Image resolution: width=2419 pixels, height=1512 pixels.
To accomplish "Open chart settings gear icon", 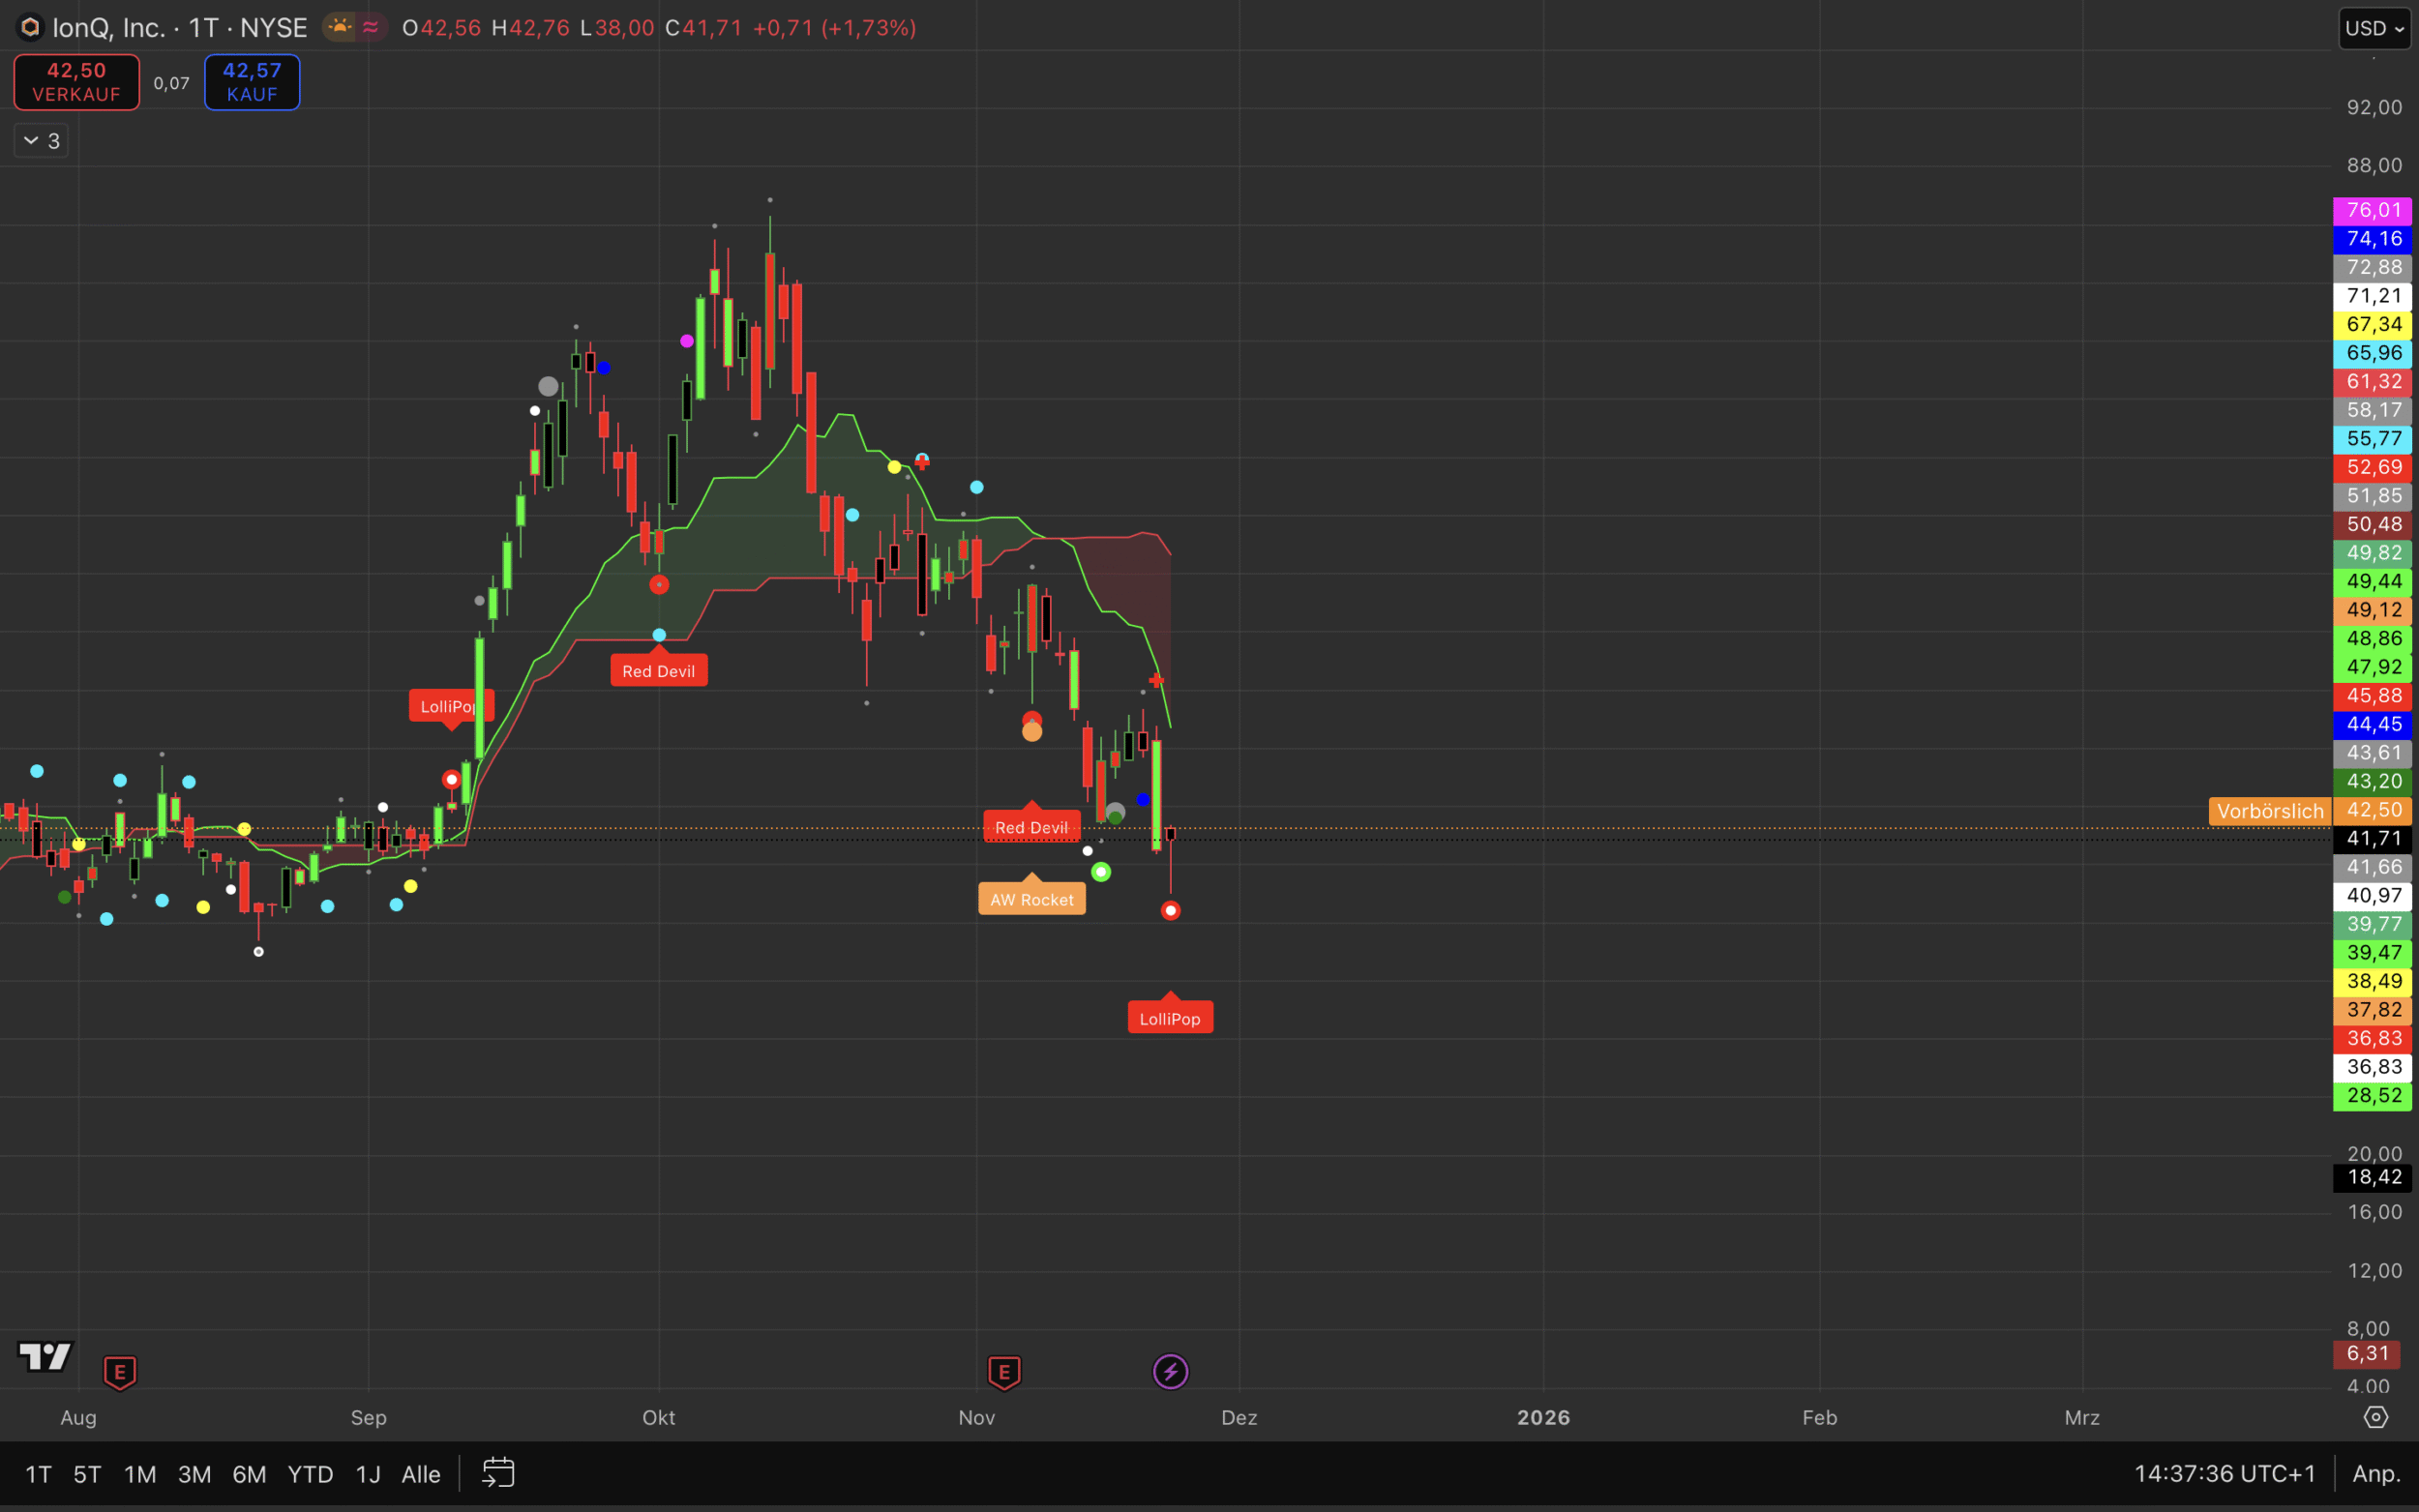I will coord(2375,1417).
